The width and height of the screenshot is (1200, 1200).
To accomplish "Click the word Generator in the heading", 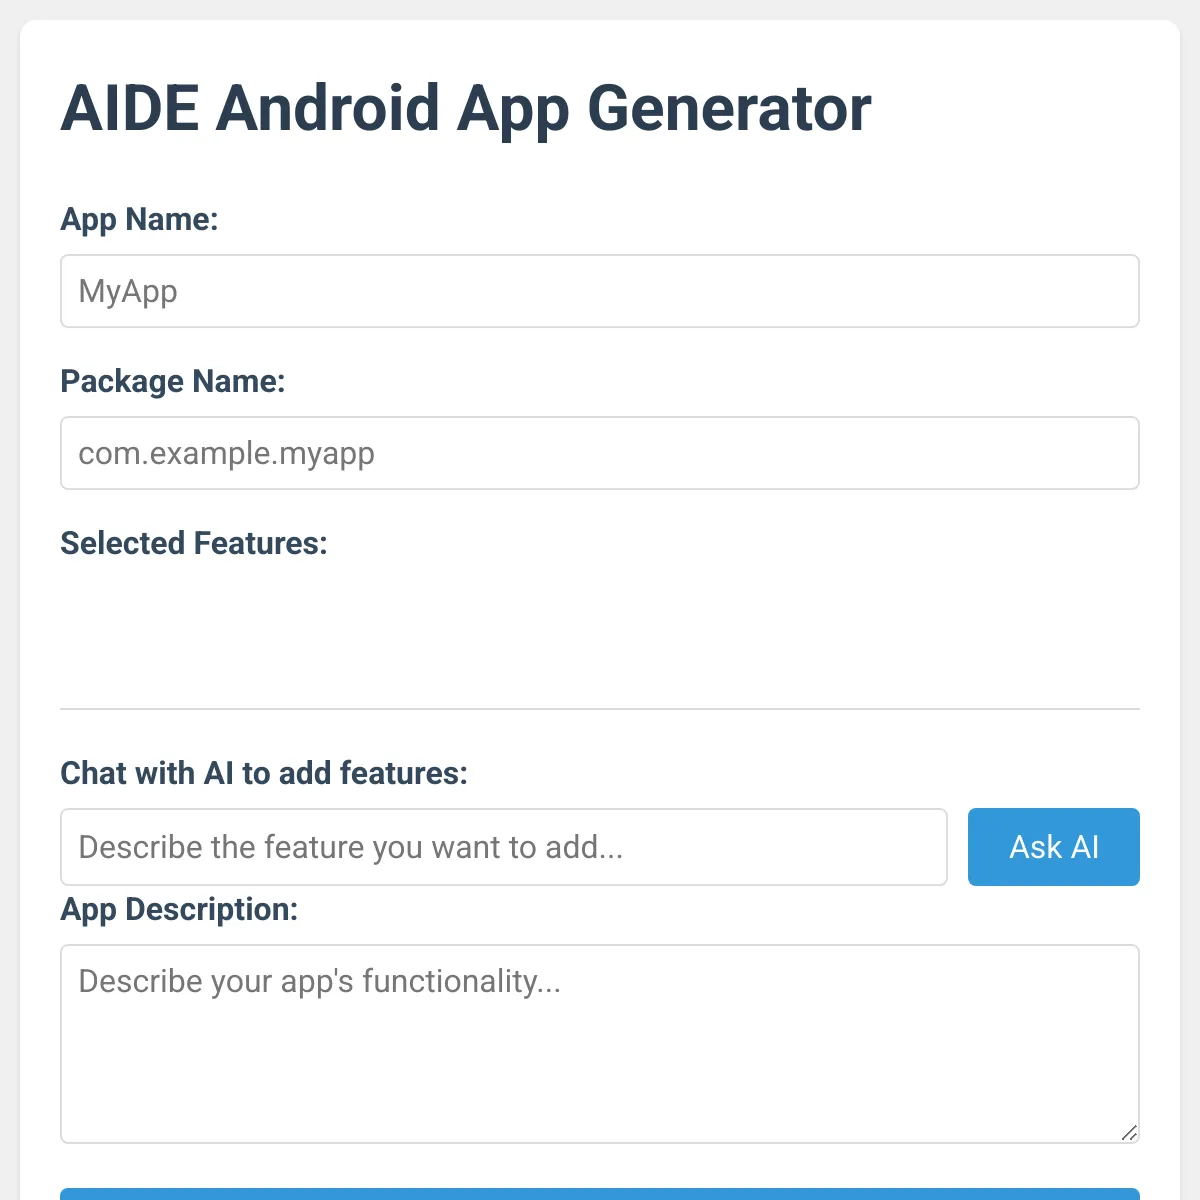I will [729, 108].
